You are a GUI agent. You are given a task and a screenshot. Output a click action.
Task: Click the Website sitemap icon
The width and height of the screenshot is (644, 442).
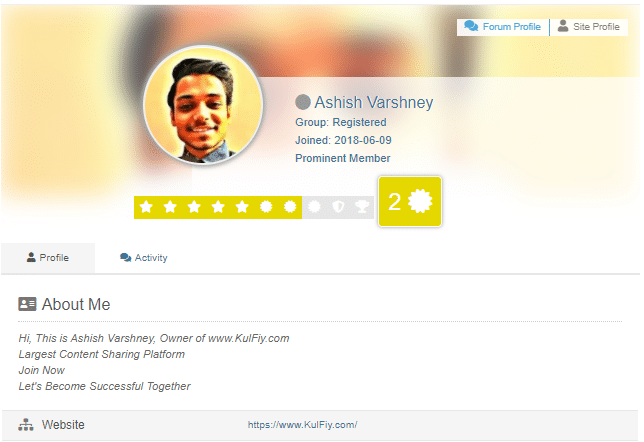point(26,425)
